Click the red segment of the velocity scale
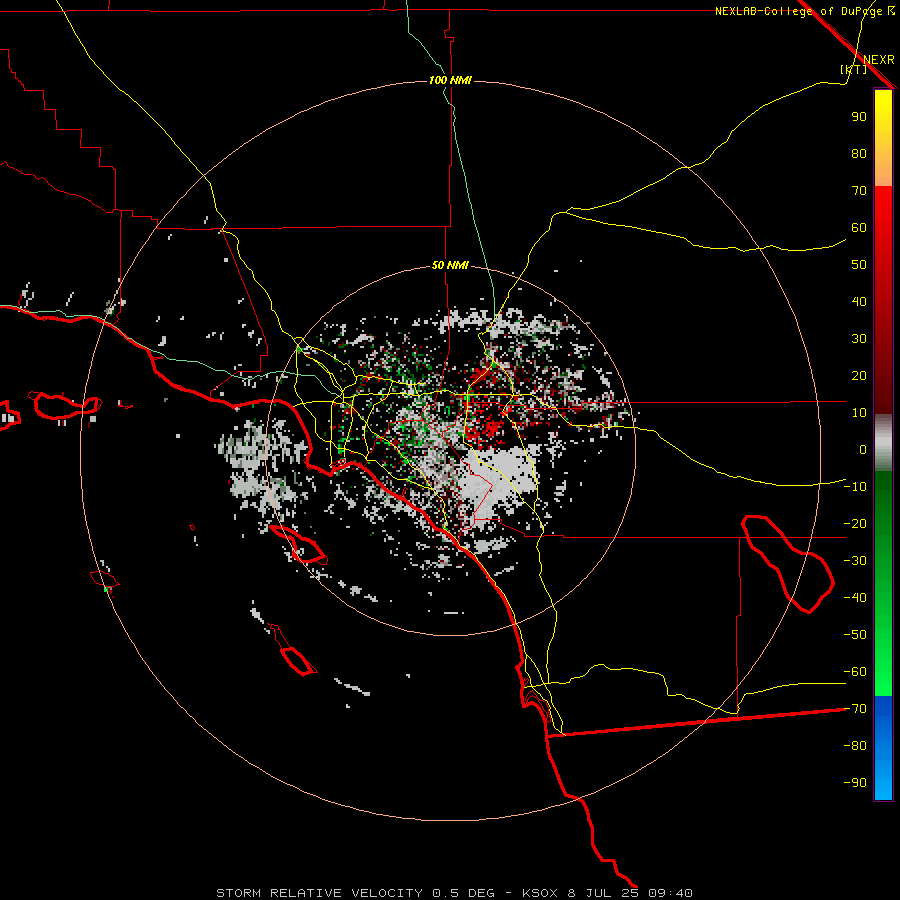Image resolution: width=900 pixels, height=900 pixels. pos(883,300)
